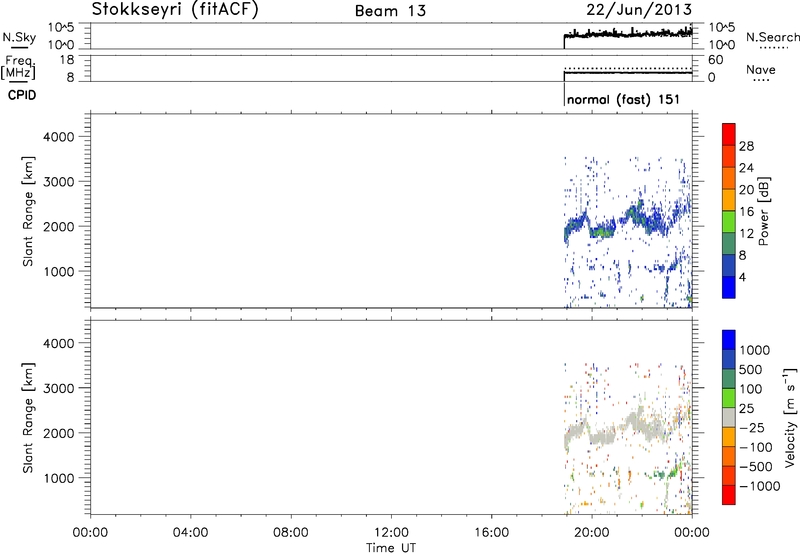Image resolution: width=800 pixels, height=554 pixels.
Task: Pick the dark green Power segment between 8 and 12
Action: point(729,244)
